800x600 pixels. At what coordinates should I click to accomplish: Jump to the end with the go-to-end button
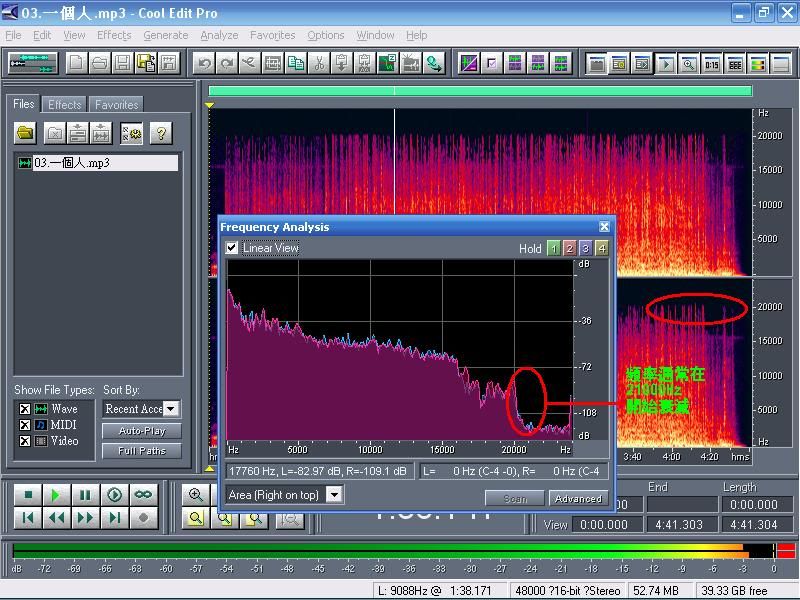[x=114, y=518]
